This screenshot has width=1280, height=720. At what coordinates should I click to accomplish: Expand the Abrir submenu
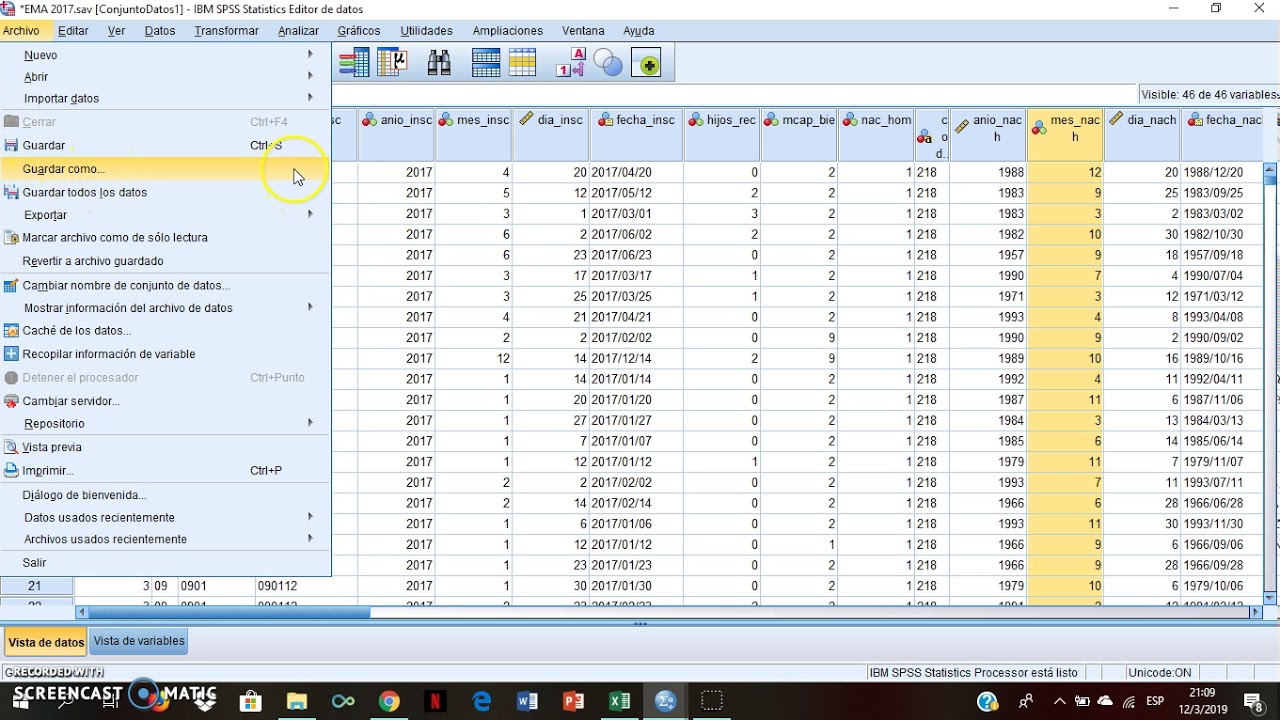coord(166,77)
